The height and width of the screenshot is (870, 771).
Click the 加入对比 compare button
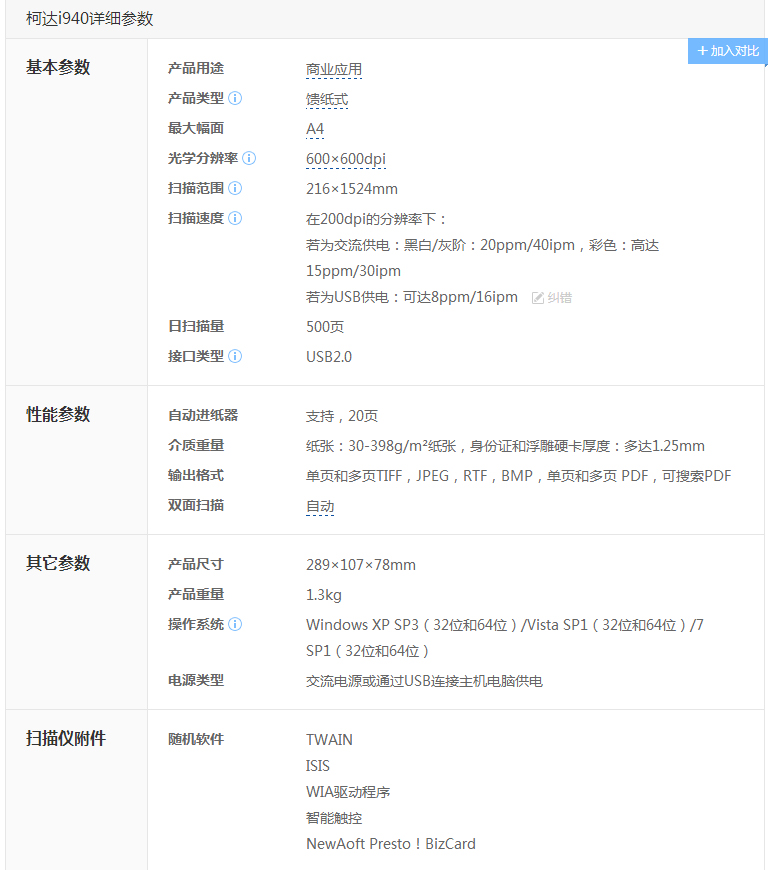[x=727, y=51]
